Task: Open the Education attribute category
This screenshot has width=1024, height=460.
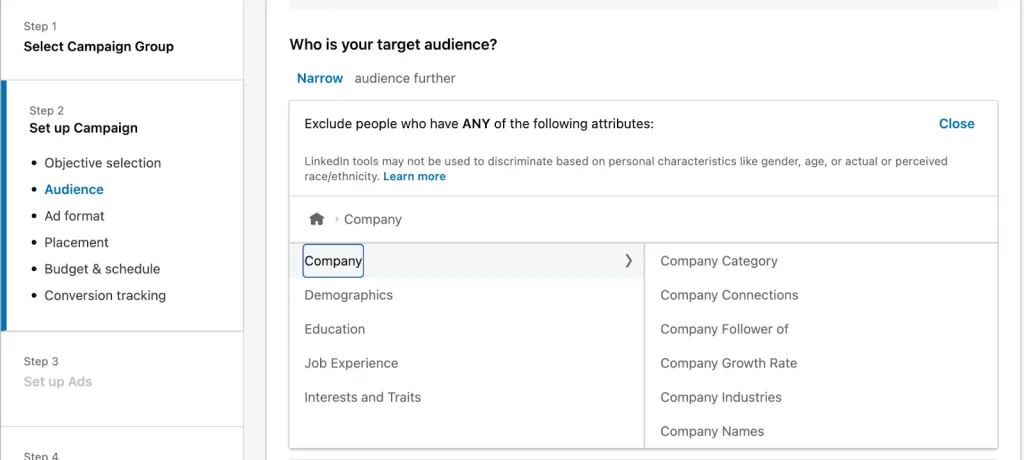Action: (334, 329)
